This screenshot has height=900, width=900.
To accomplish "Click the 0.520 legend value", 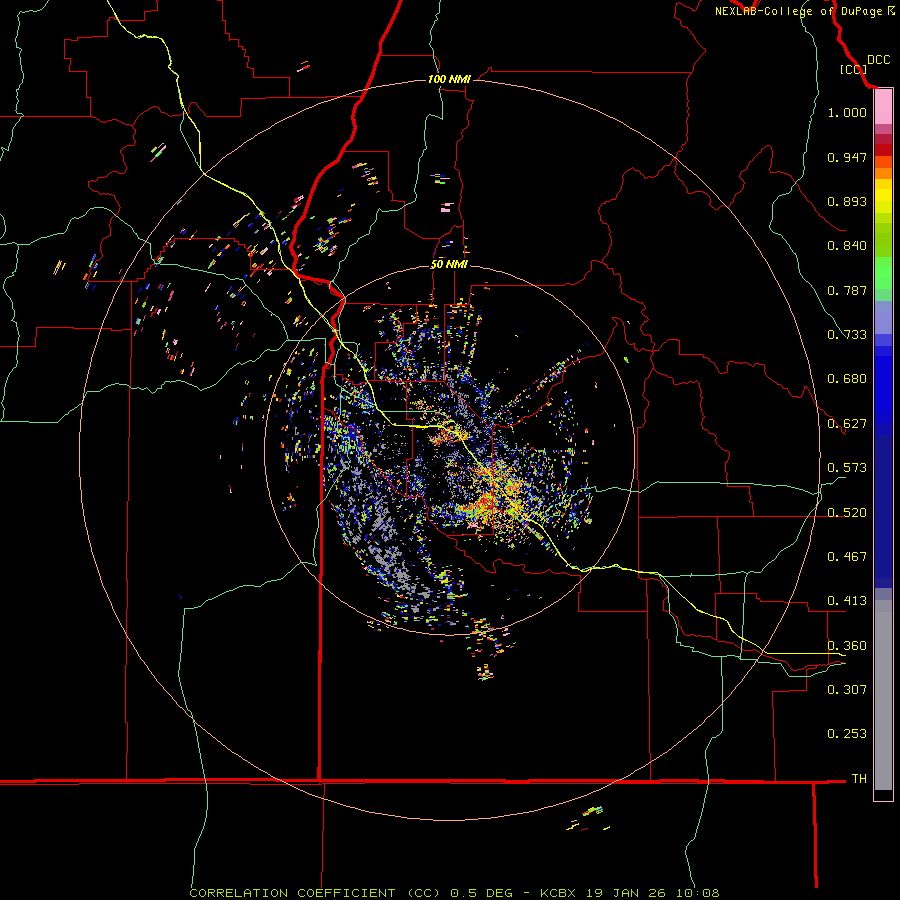I will pos(847,513).
